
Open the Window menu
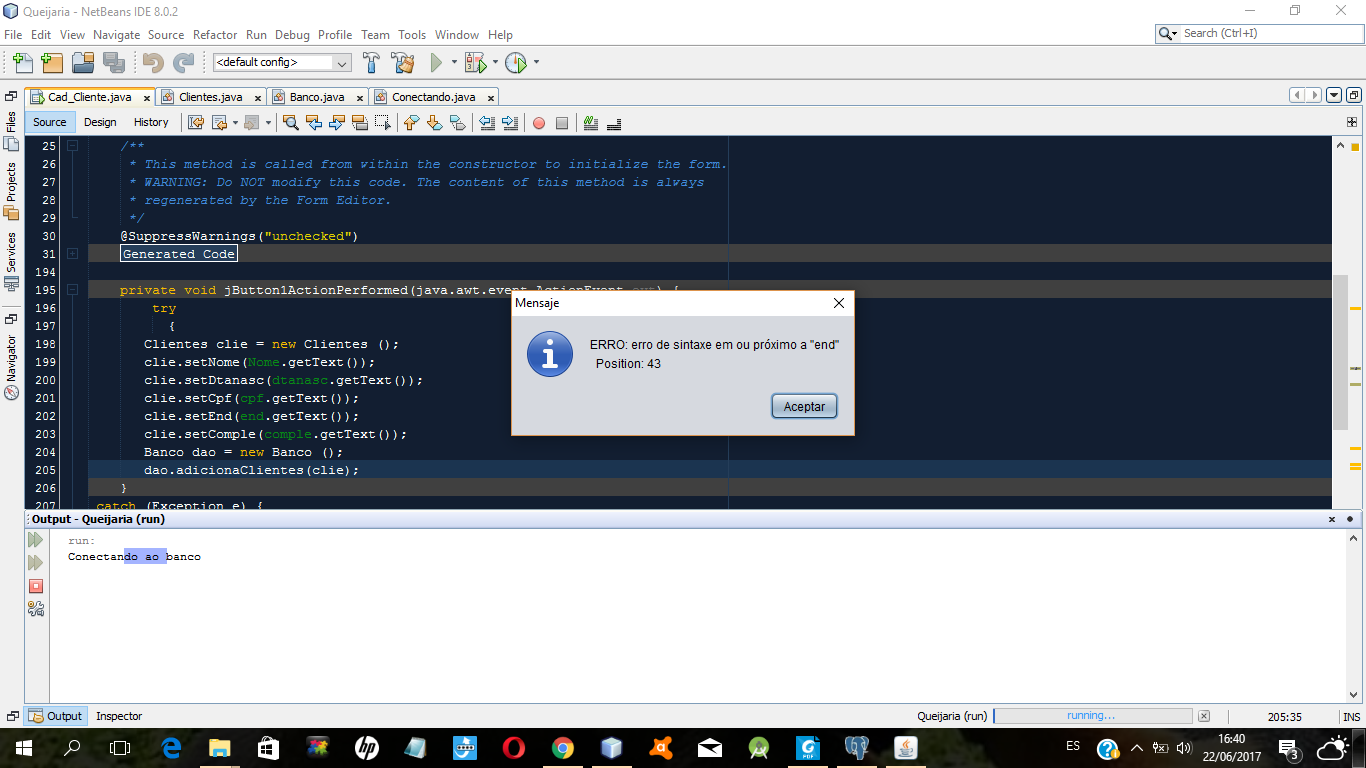(x=457, y=34)
